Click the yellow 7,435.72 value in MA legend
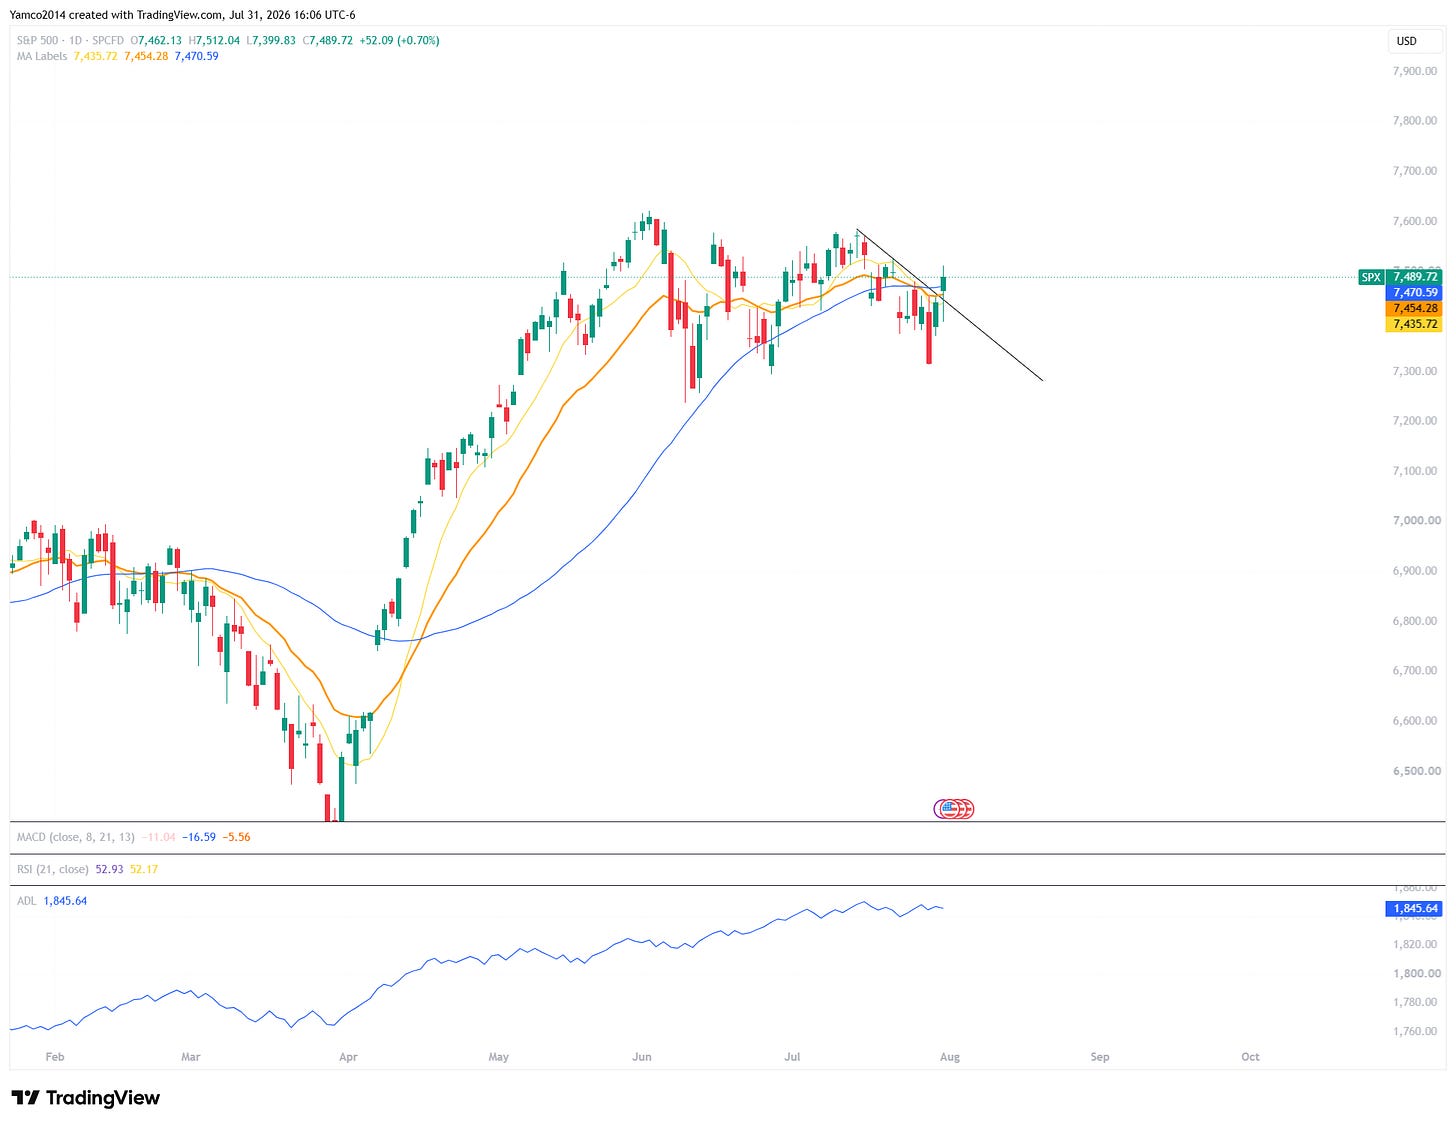Screen dimensions: 1456x1126 pyautogui.click(x=95, y=57)
